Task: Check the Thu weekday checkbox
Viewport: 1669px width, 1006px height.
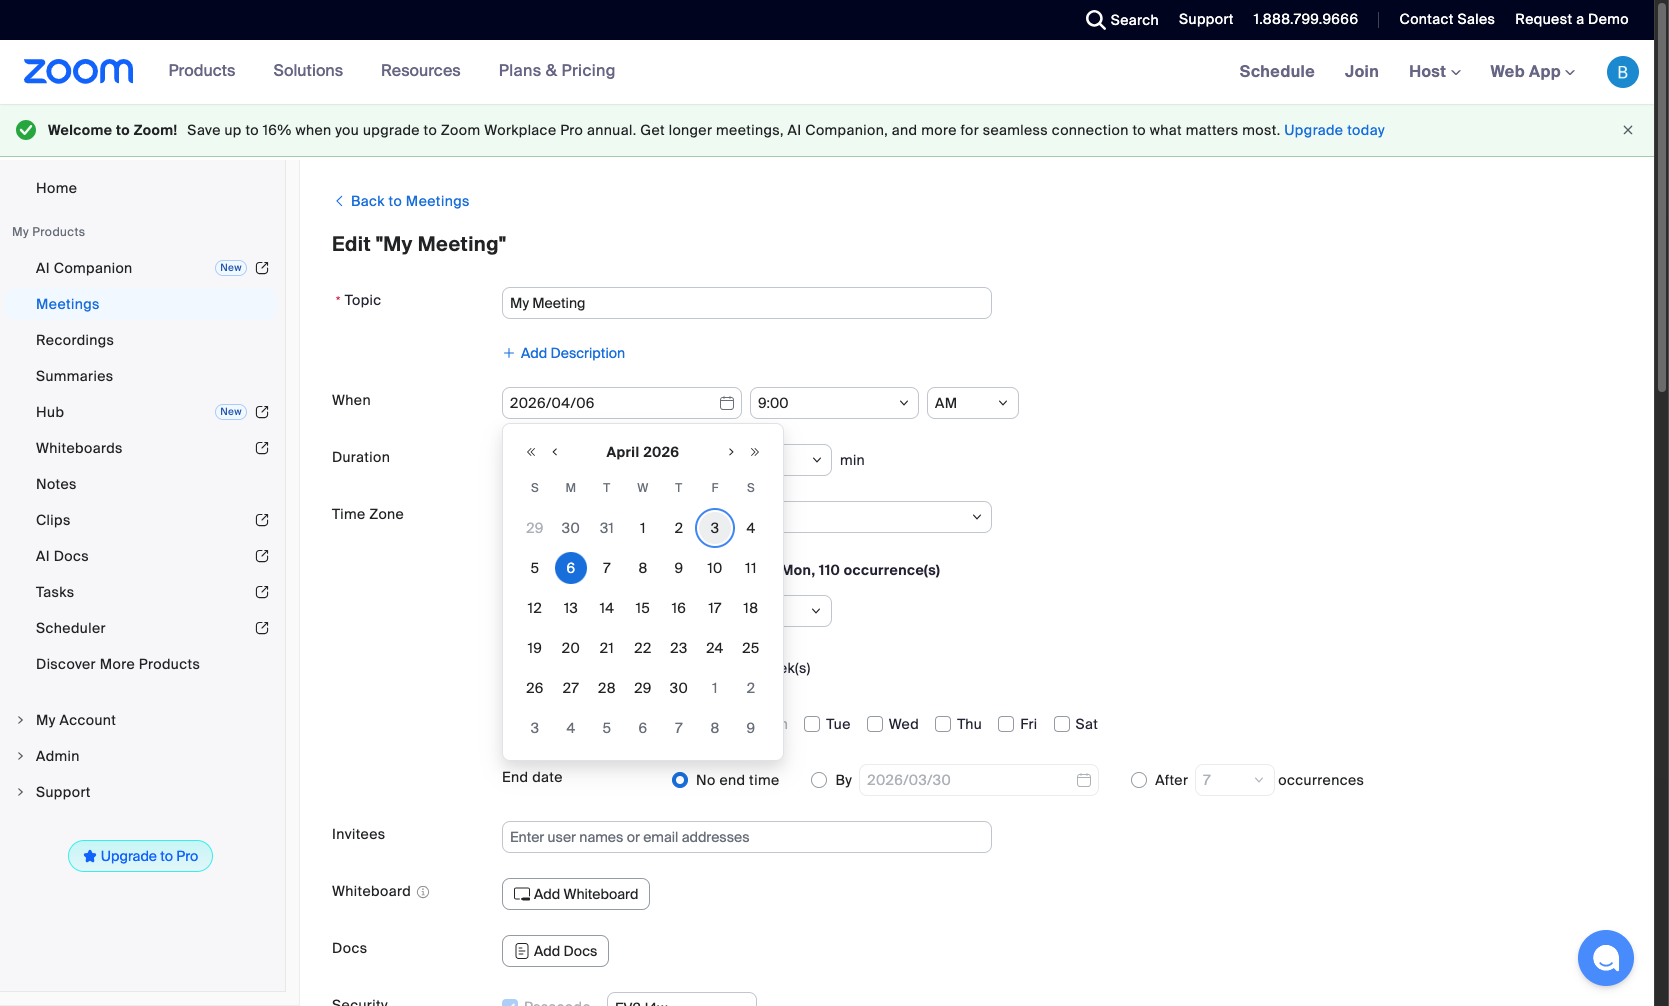Action: coord(943,724)
